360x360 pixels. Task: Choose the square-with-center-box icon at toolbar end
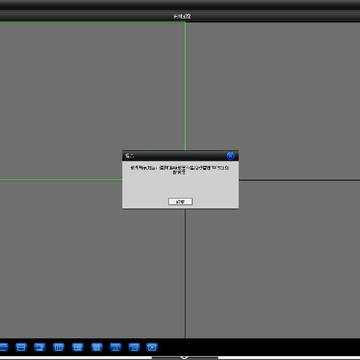[x=152, y=347]
